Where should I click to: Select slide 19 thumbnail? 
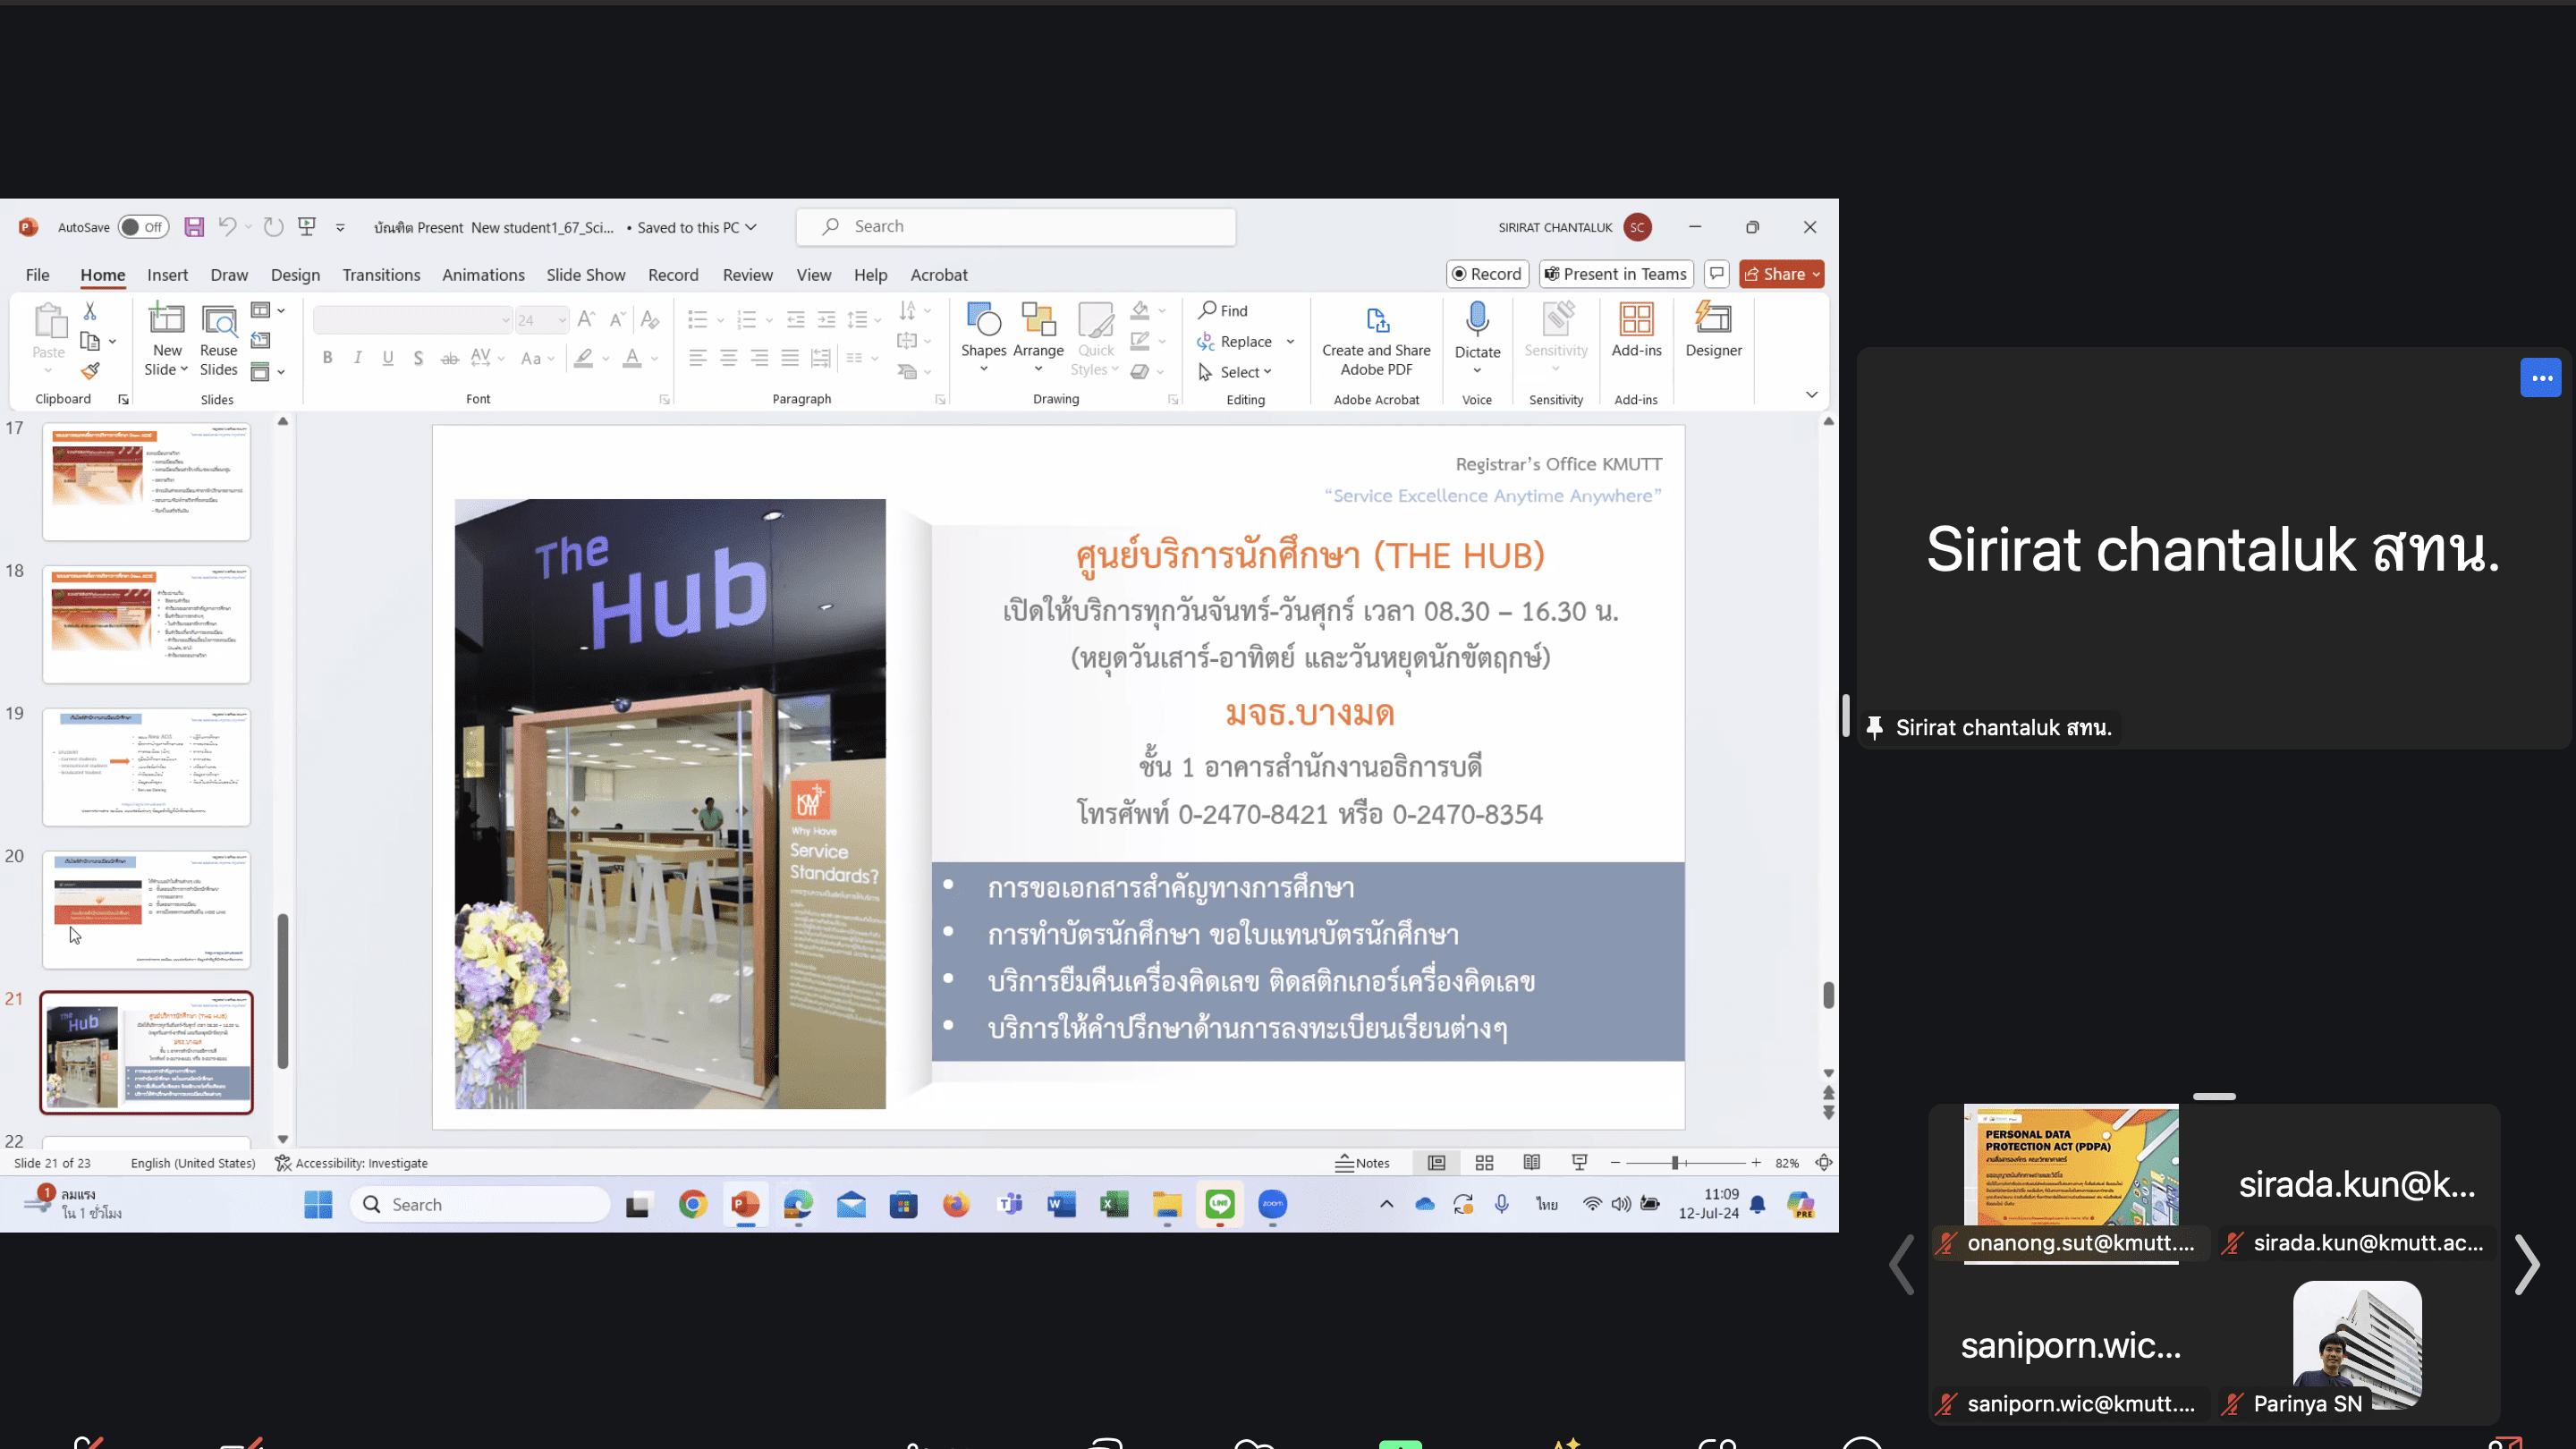146,766
